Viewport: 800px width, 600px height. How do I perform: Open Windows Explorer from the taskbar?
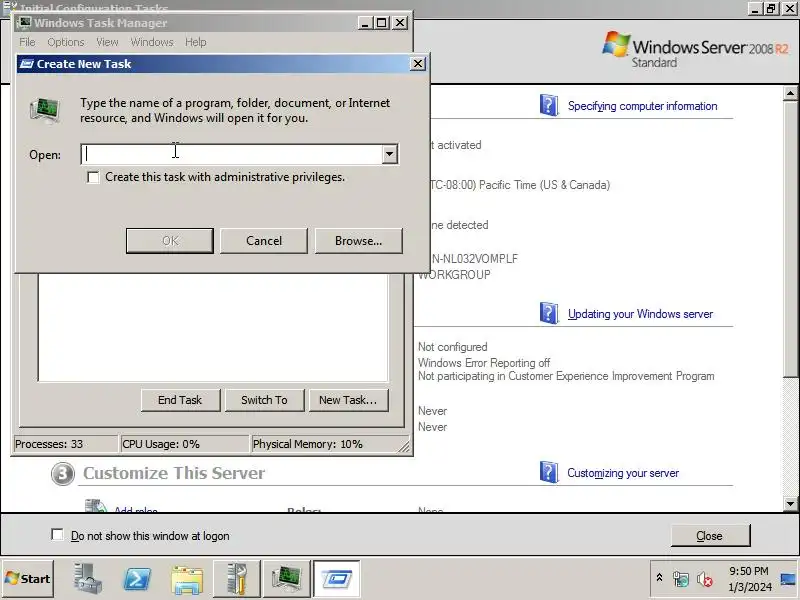point(187,579)
